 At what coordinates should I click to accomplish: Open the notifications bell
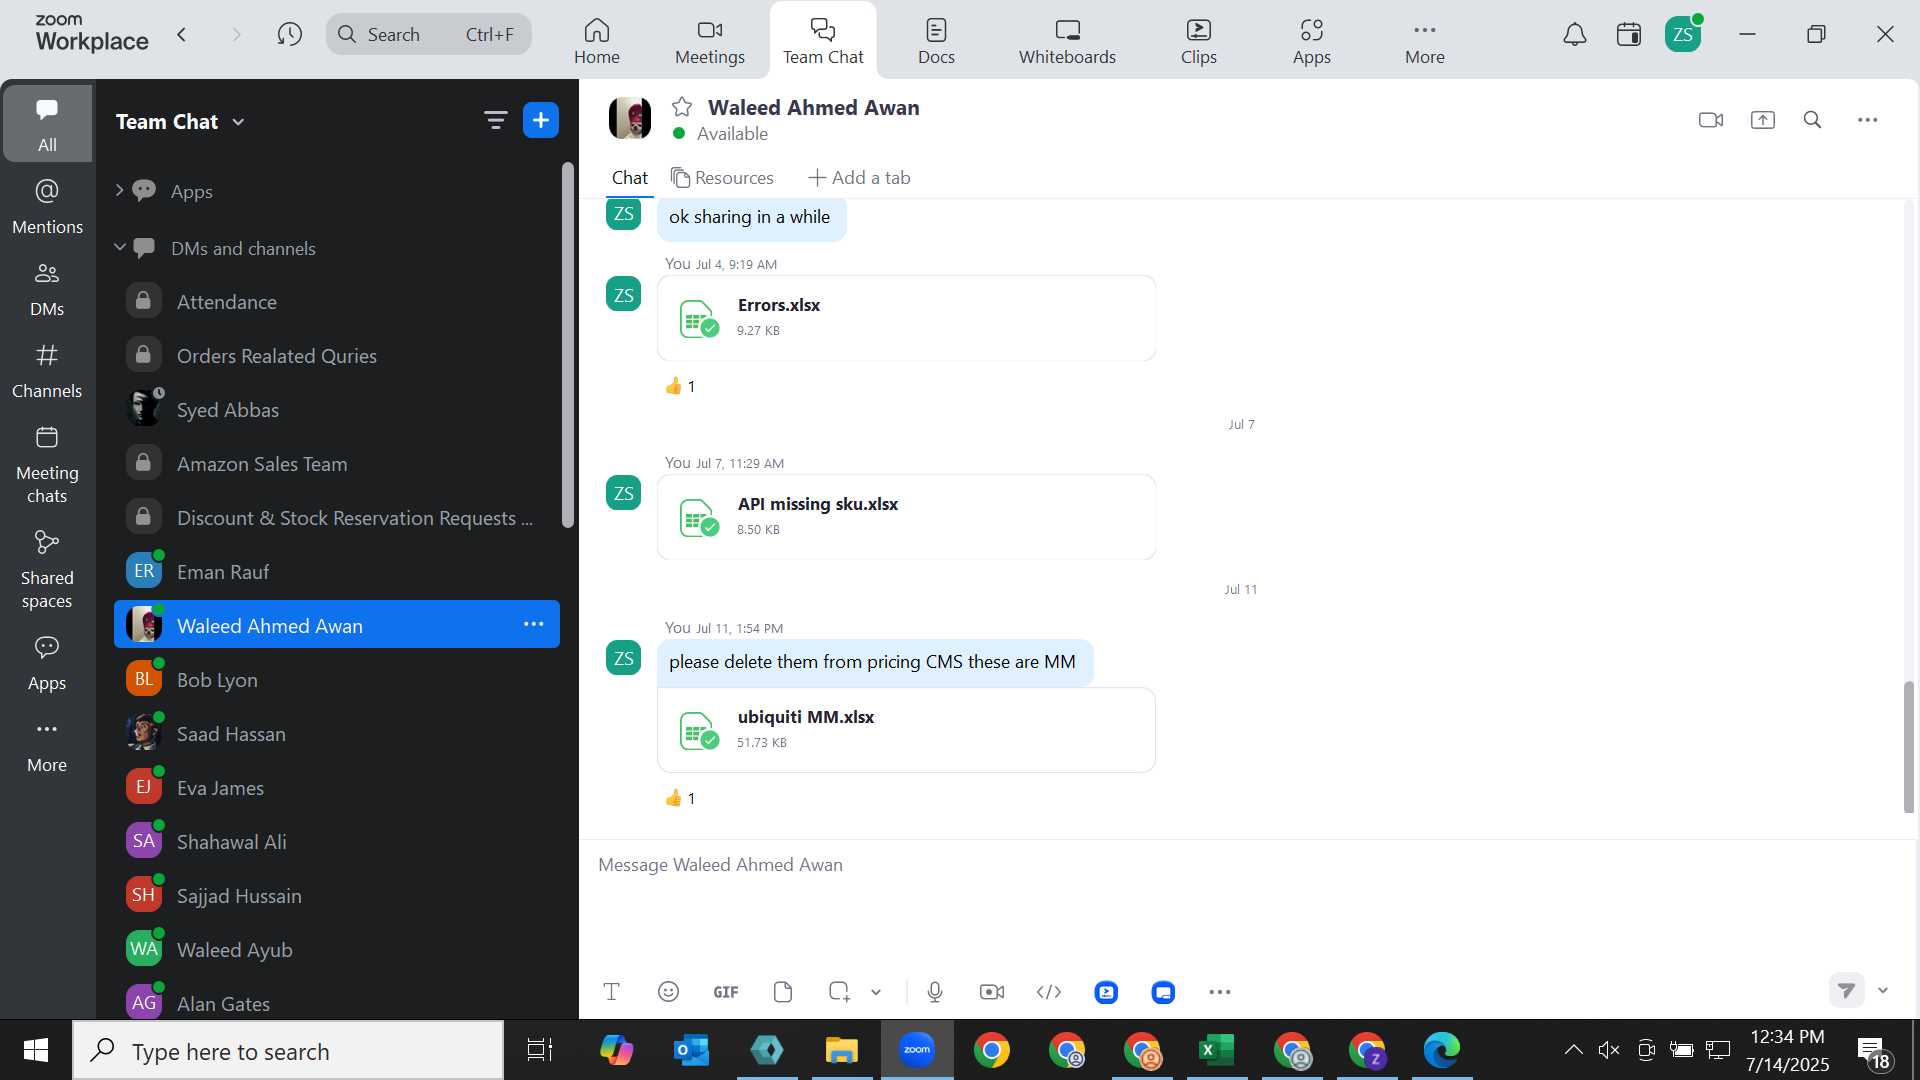tap(1575, 35)
